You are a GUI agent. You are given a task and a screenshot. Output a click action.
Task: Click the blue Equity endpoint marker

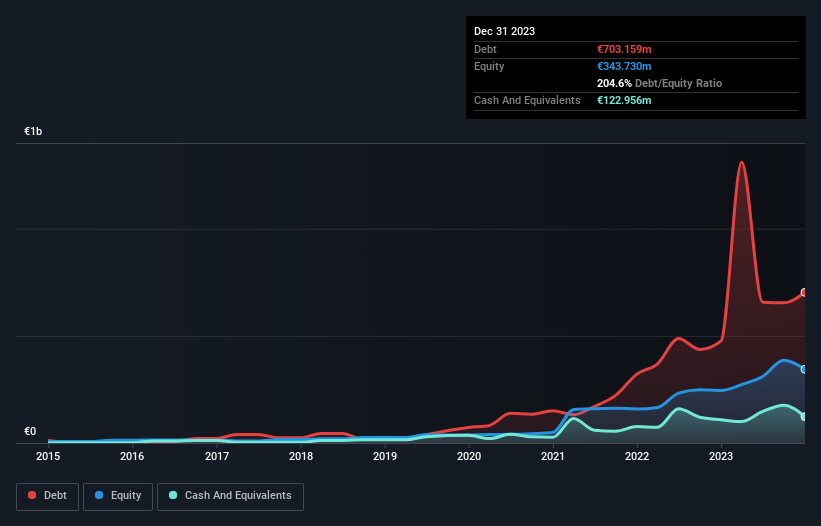coord(804,370)
